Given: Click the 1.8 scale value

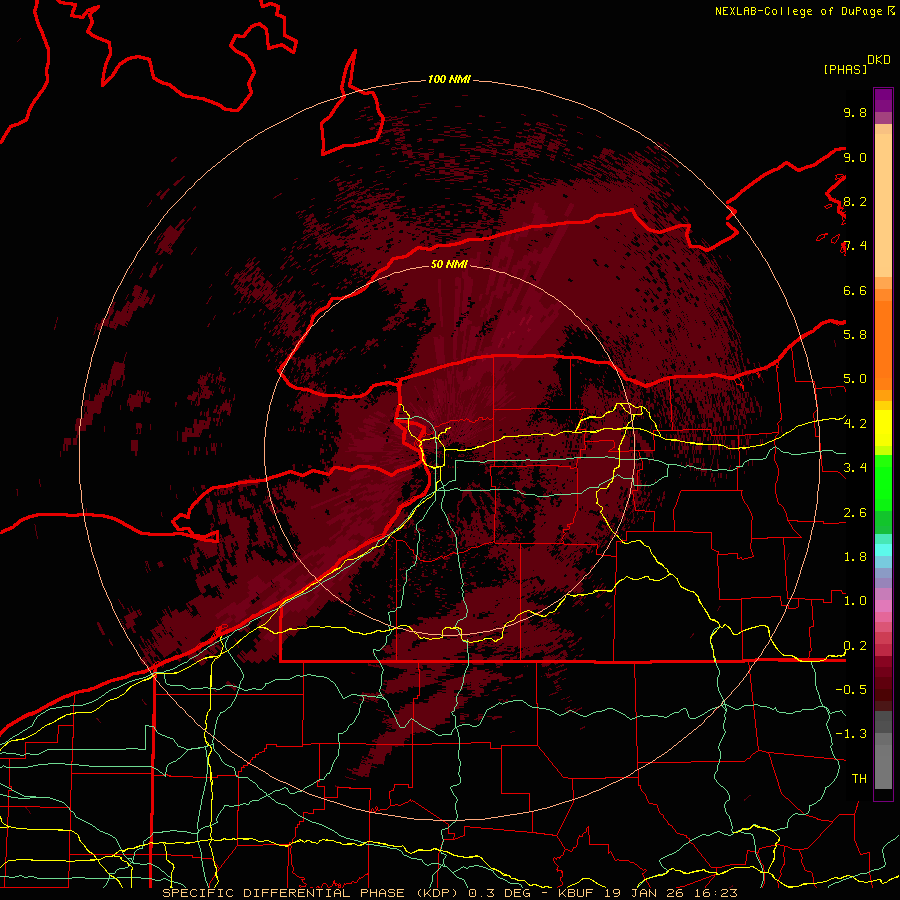Looking at the screenshot, I should tap(855, 557).
